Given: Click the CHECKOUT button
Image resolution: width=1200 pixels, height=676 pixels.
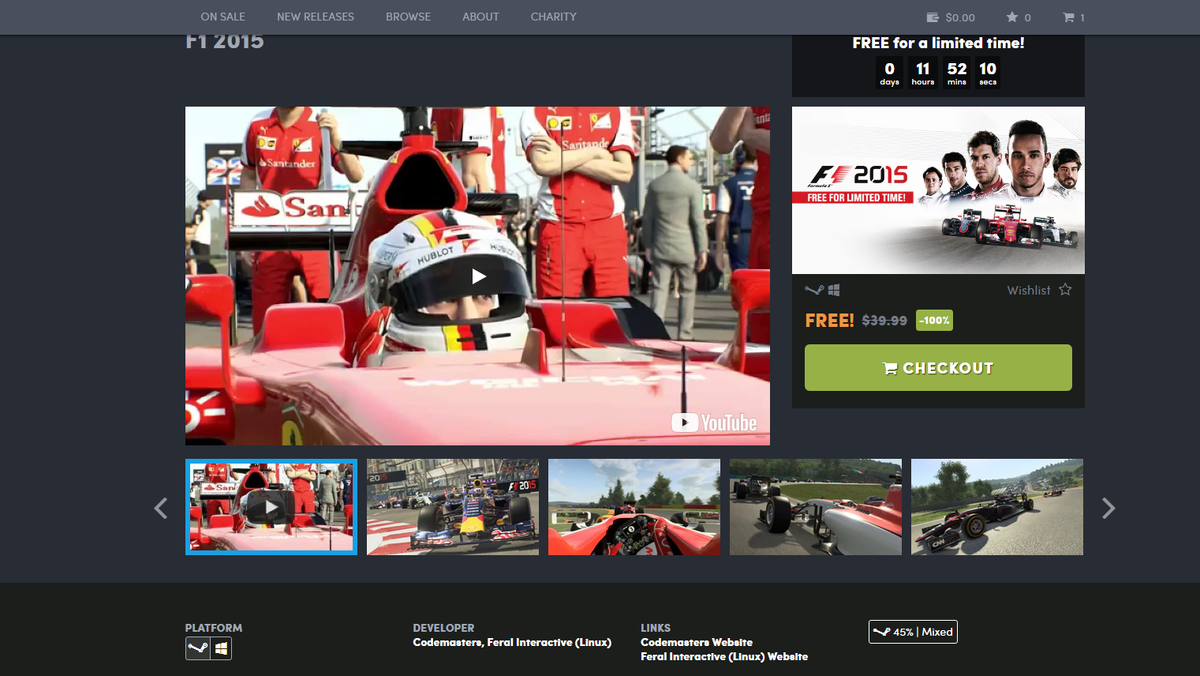Looking at the screenshot, I should [938, 368].
